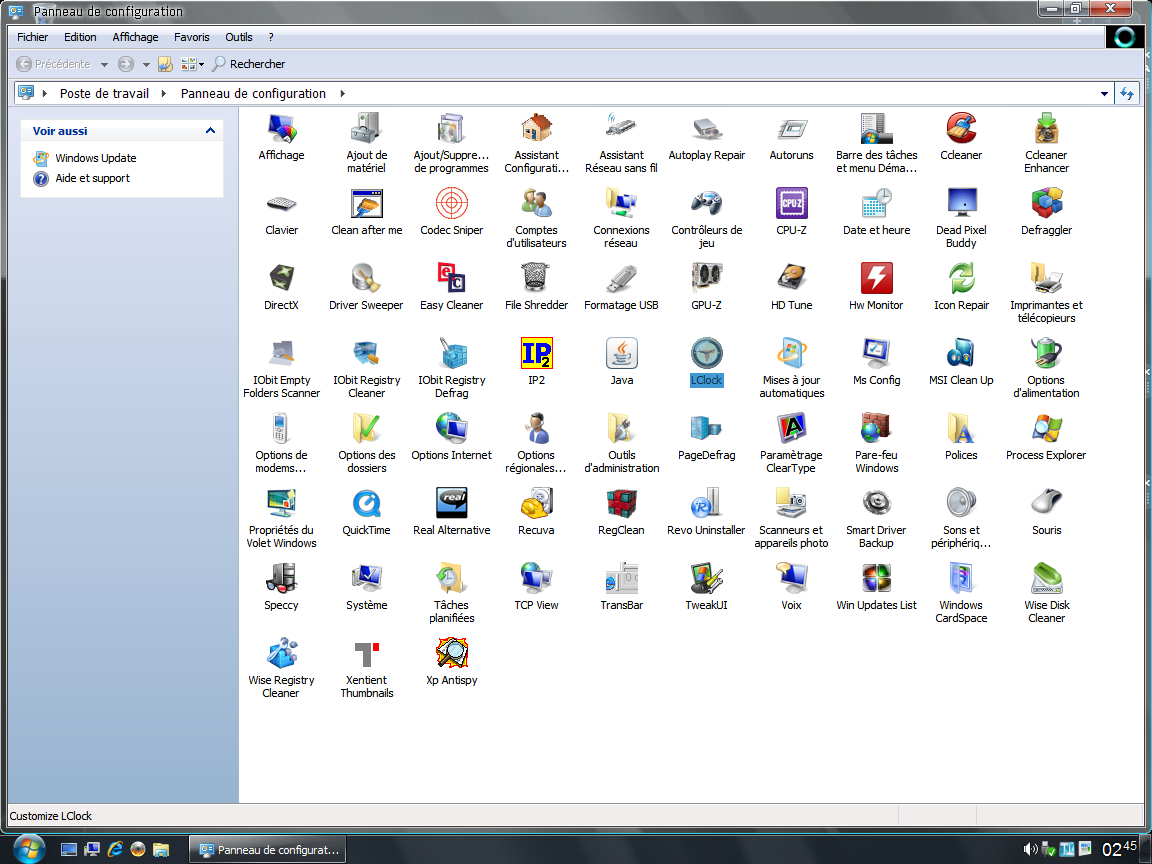The height and width of the screenshot is (864, 1152).
Task: Open the ? help menu
Action: coord(271,37)
